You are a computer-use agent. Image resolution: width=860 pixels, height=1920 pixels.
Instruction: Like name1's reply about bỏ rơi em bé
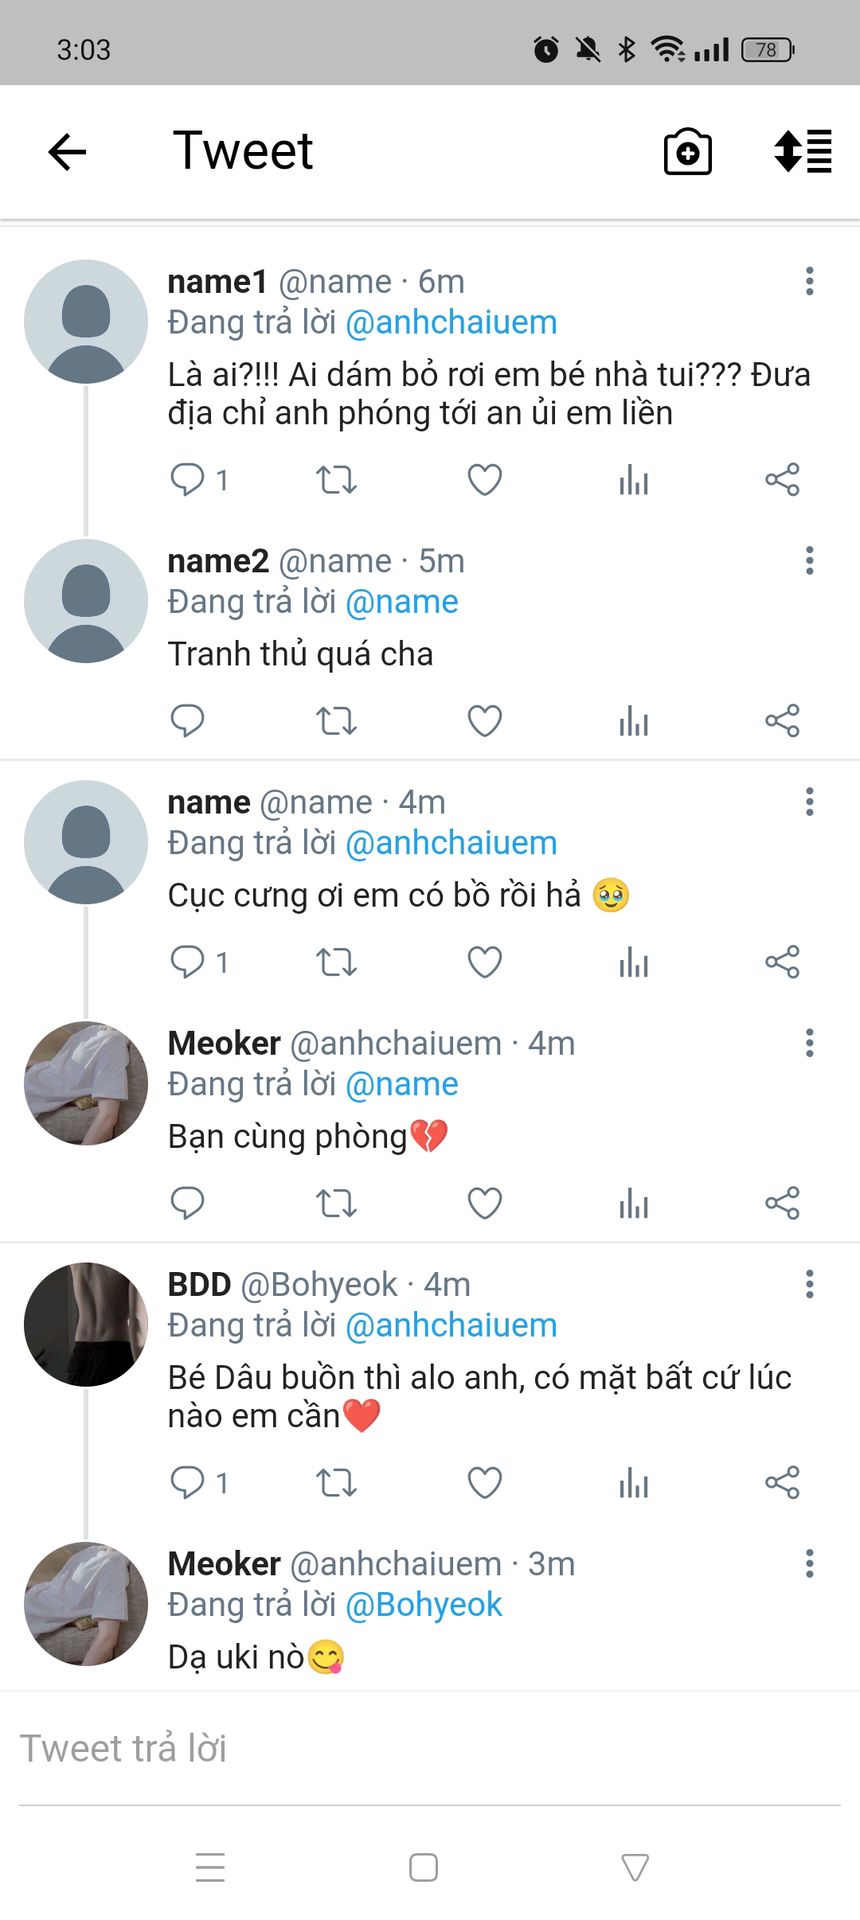(x=485, y=480)
